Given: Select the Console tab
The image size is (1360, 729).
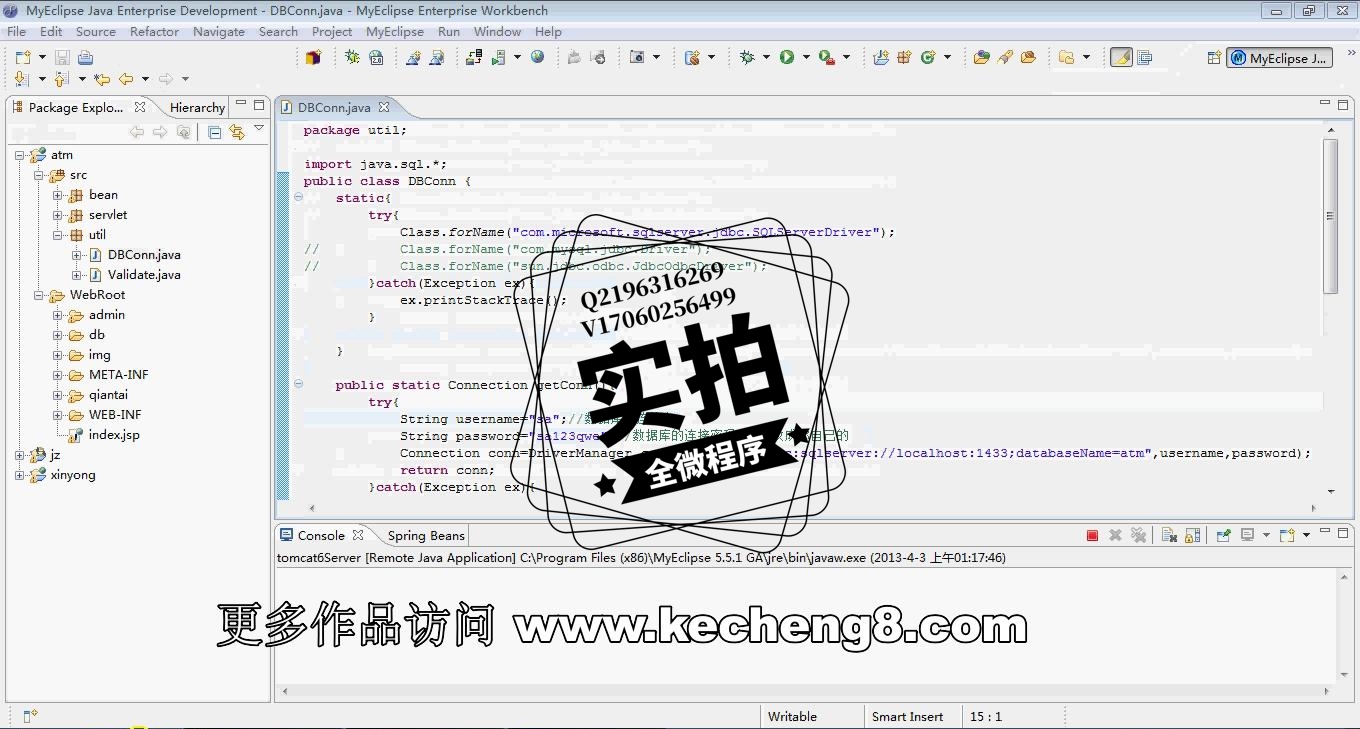Looking at the screenshot, I should (x=321, y=536).
